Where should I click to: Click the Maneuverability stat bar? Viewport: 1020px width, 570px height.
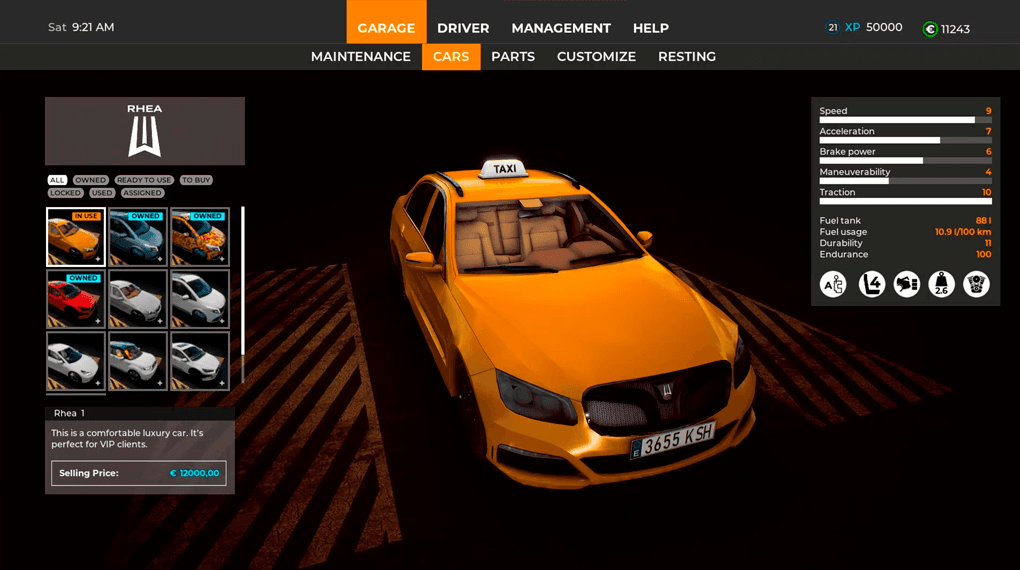click(x=905, y=181)
